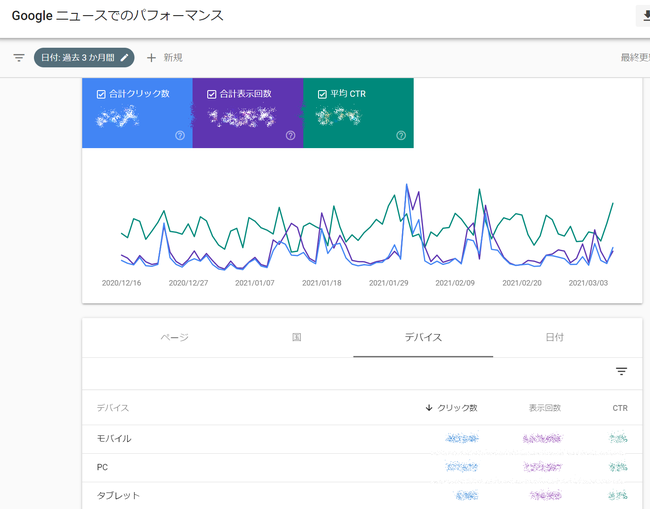The width and height of the screenshot is (650, 509).
Task: Open help icon on 合計クリック数 card
Action: (x=180, y=136)
